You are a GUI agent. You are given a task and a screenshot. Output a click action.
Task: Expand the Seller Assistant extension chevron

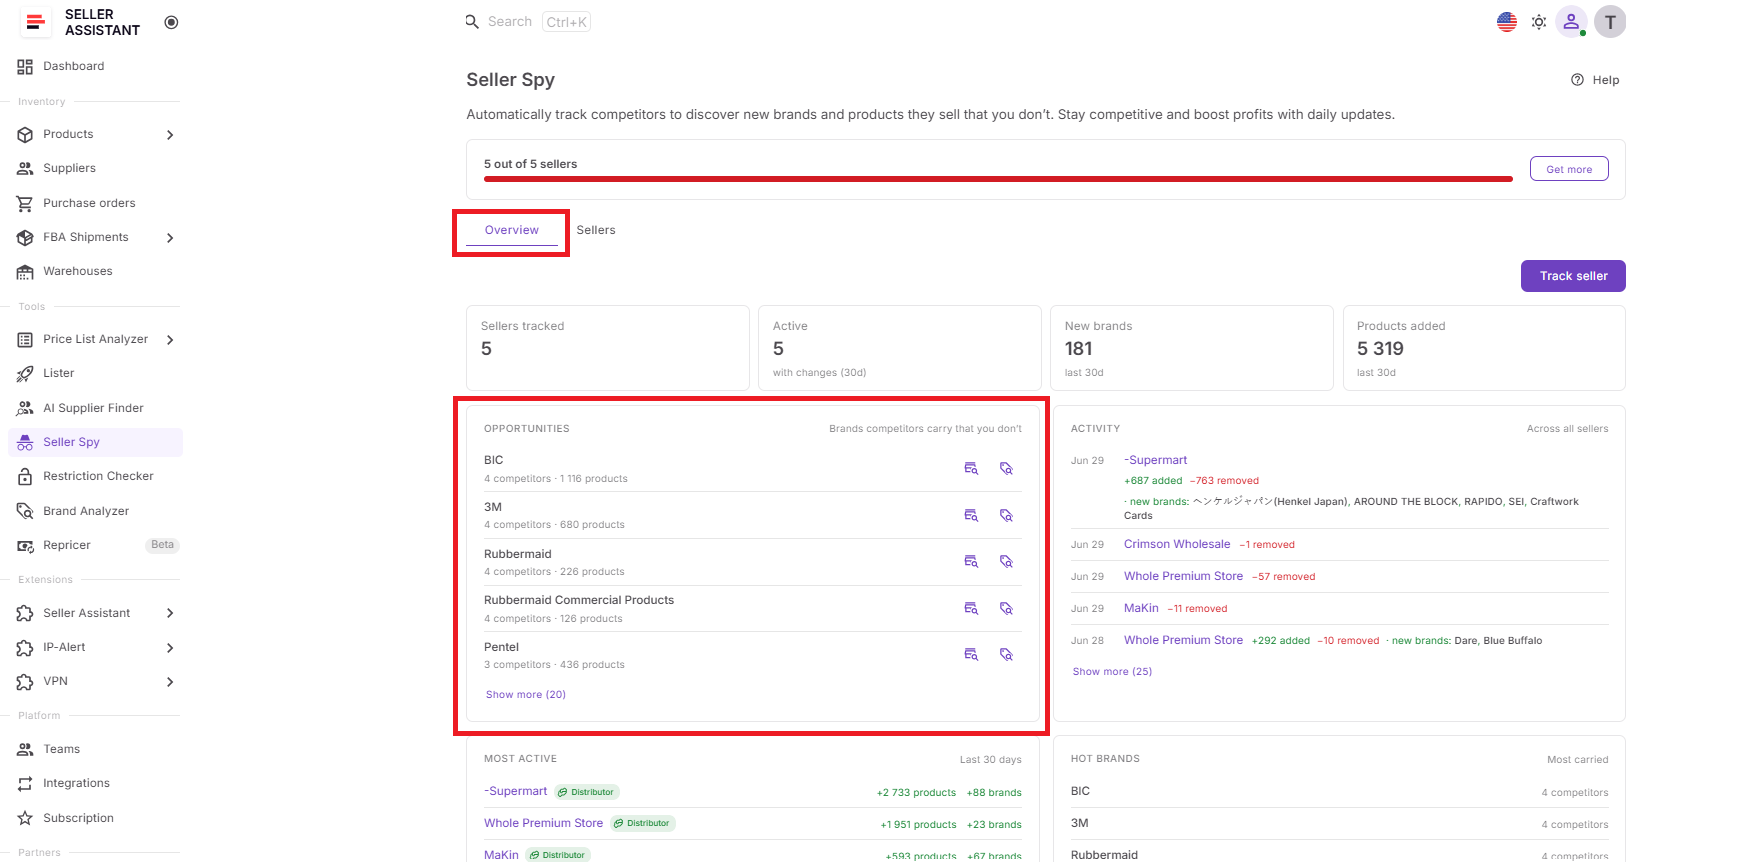click(170, 614)
